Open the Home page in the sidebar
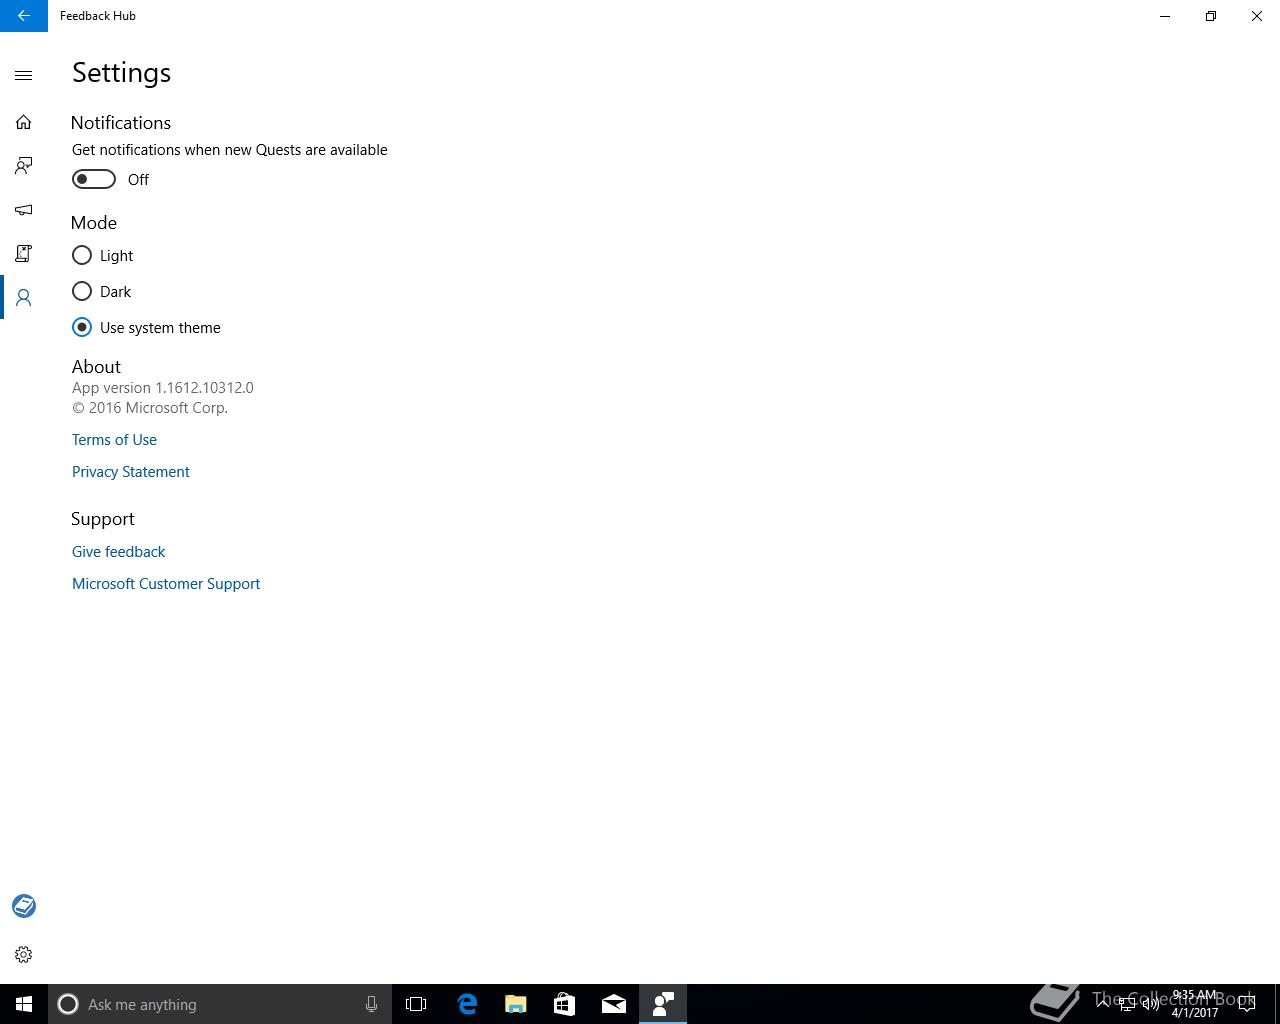 [x=24, y=122]
